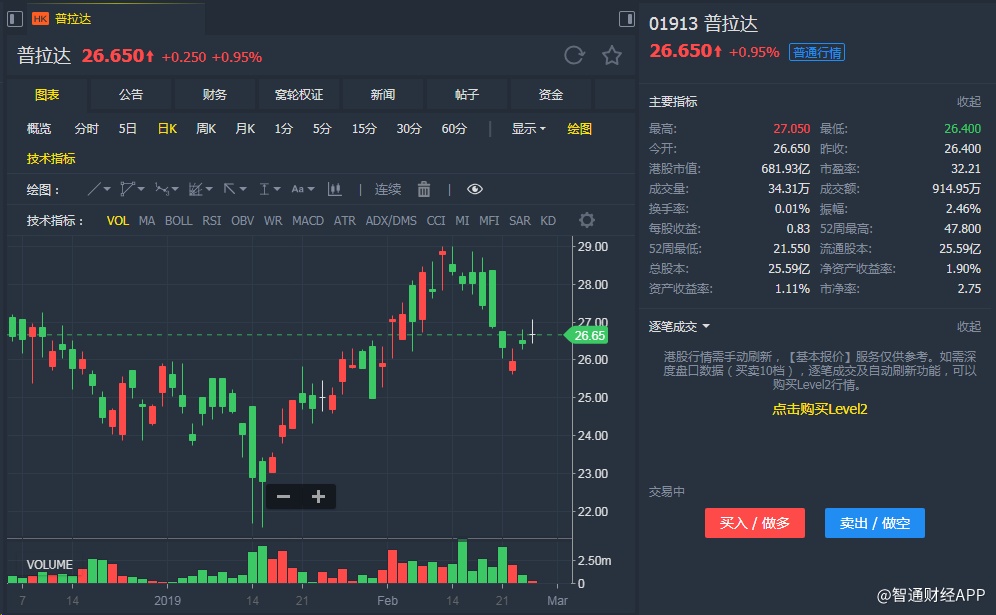The width and height of the screenshot is (996, 615).
Task: Click the 买入 / 做多 button
Action: 755,523
